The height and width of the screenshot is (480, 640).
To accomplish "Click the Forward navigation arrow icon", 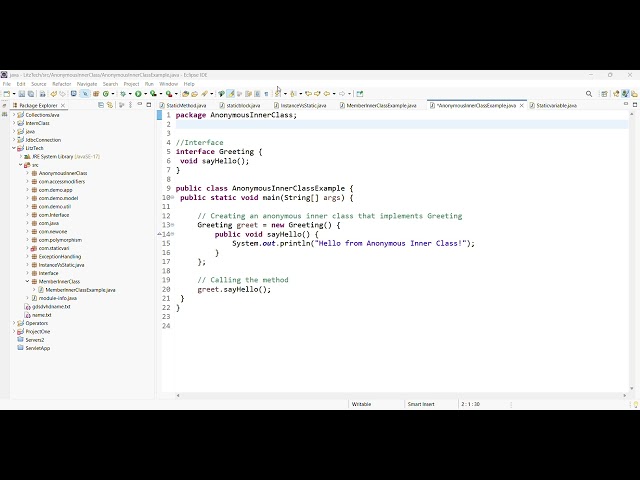I will [342, 94].
